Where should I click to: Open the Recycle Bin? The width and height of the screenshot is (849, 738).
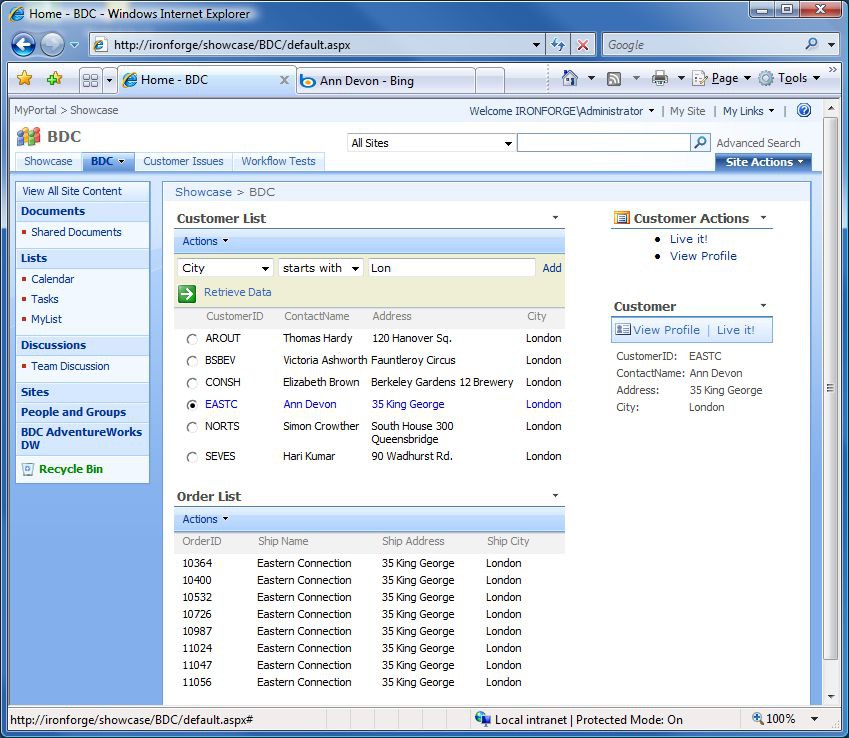click(70, 468)
